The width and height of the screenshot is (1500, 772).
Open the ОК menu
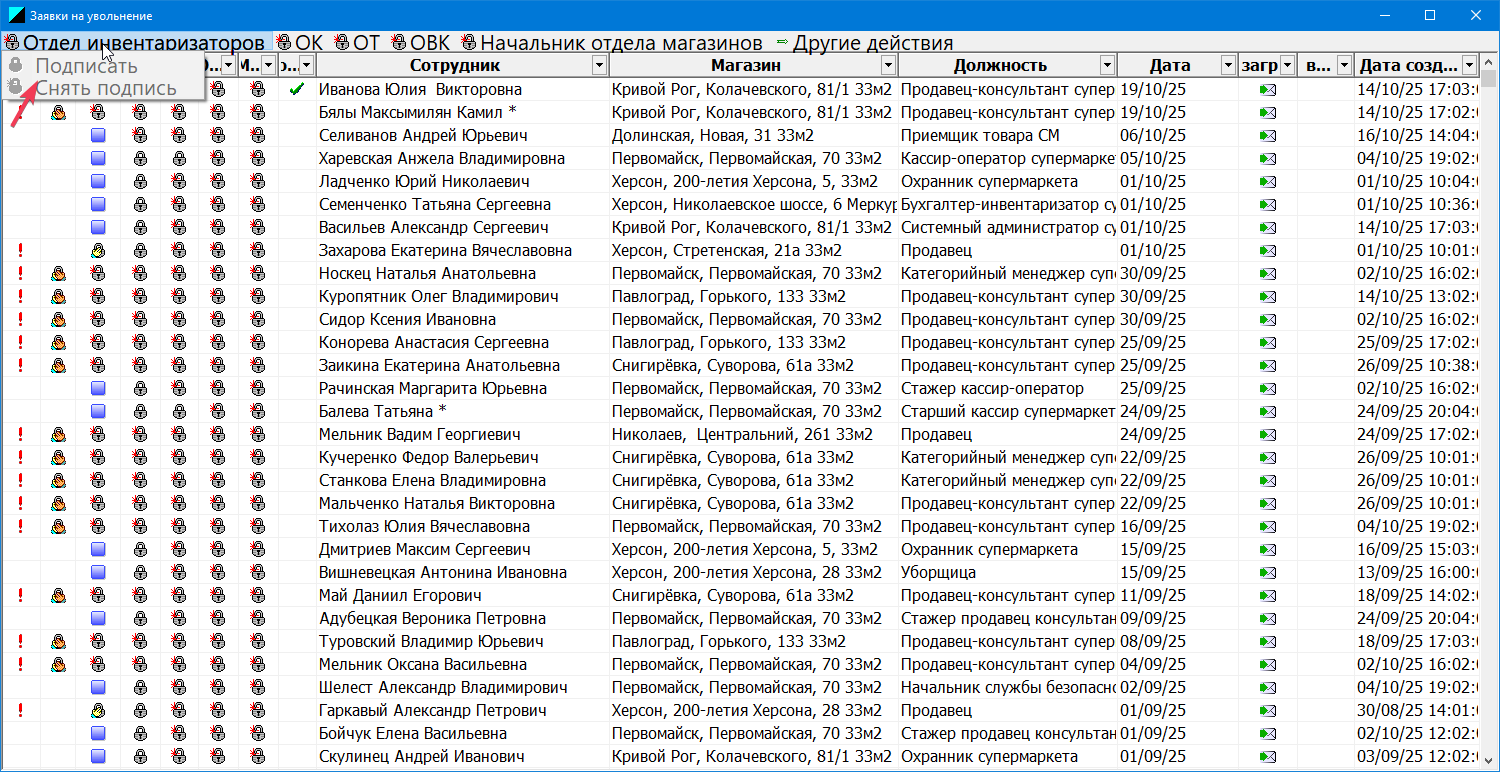click(301, 43)
